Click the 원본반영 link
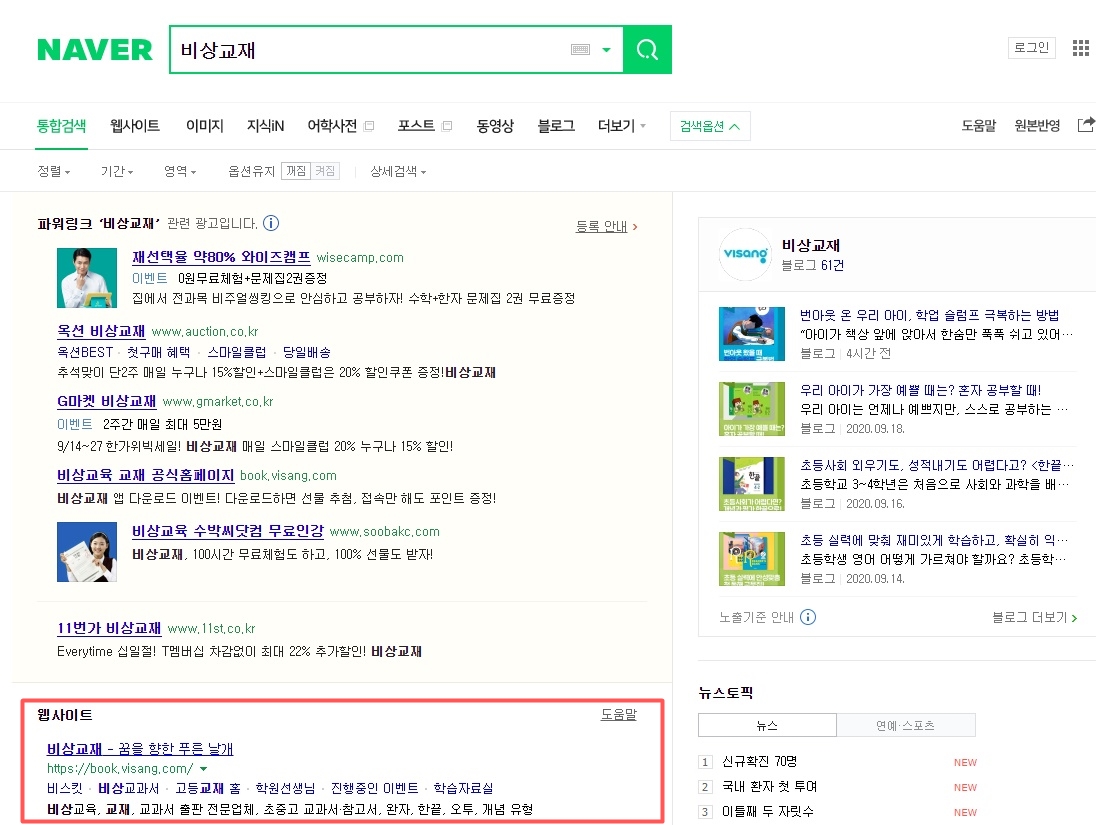The image size is (1096, 825). [1037, 126]
